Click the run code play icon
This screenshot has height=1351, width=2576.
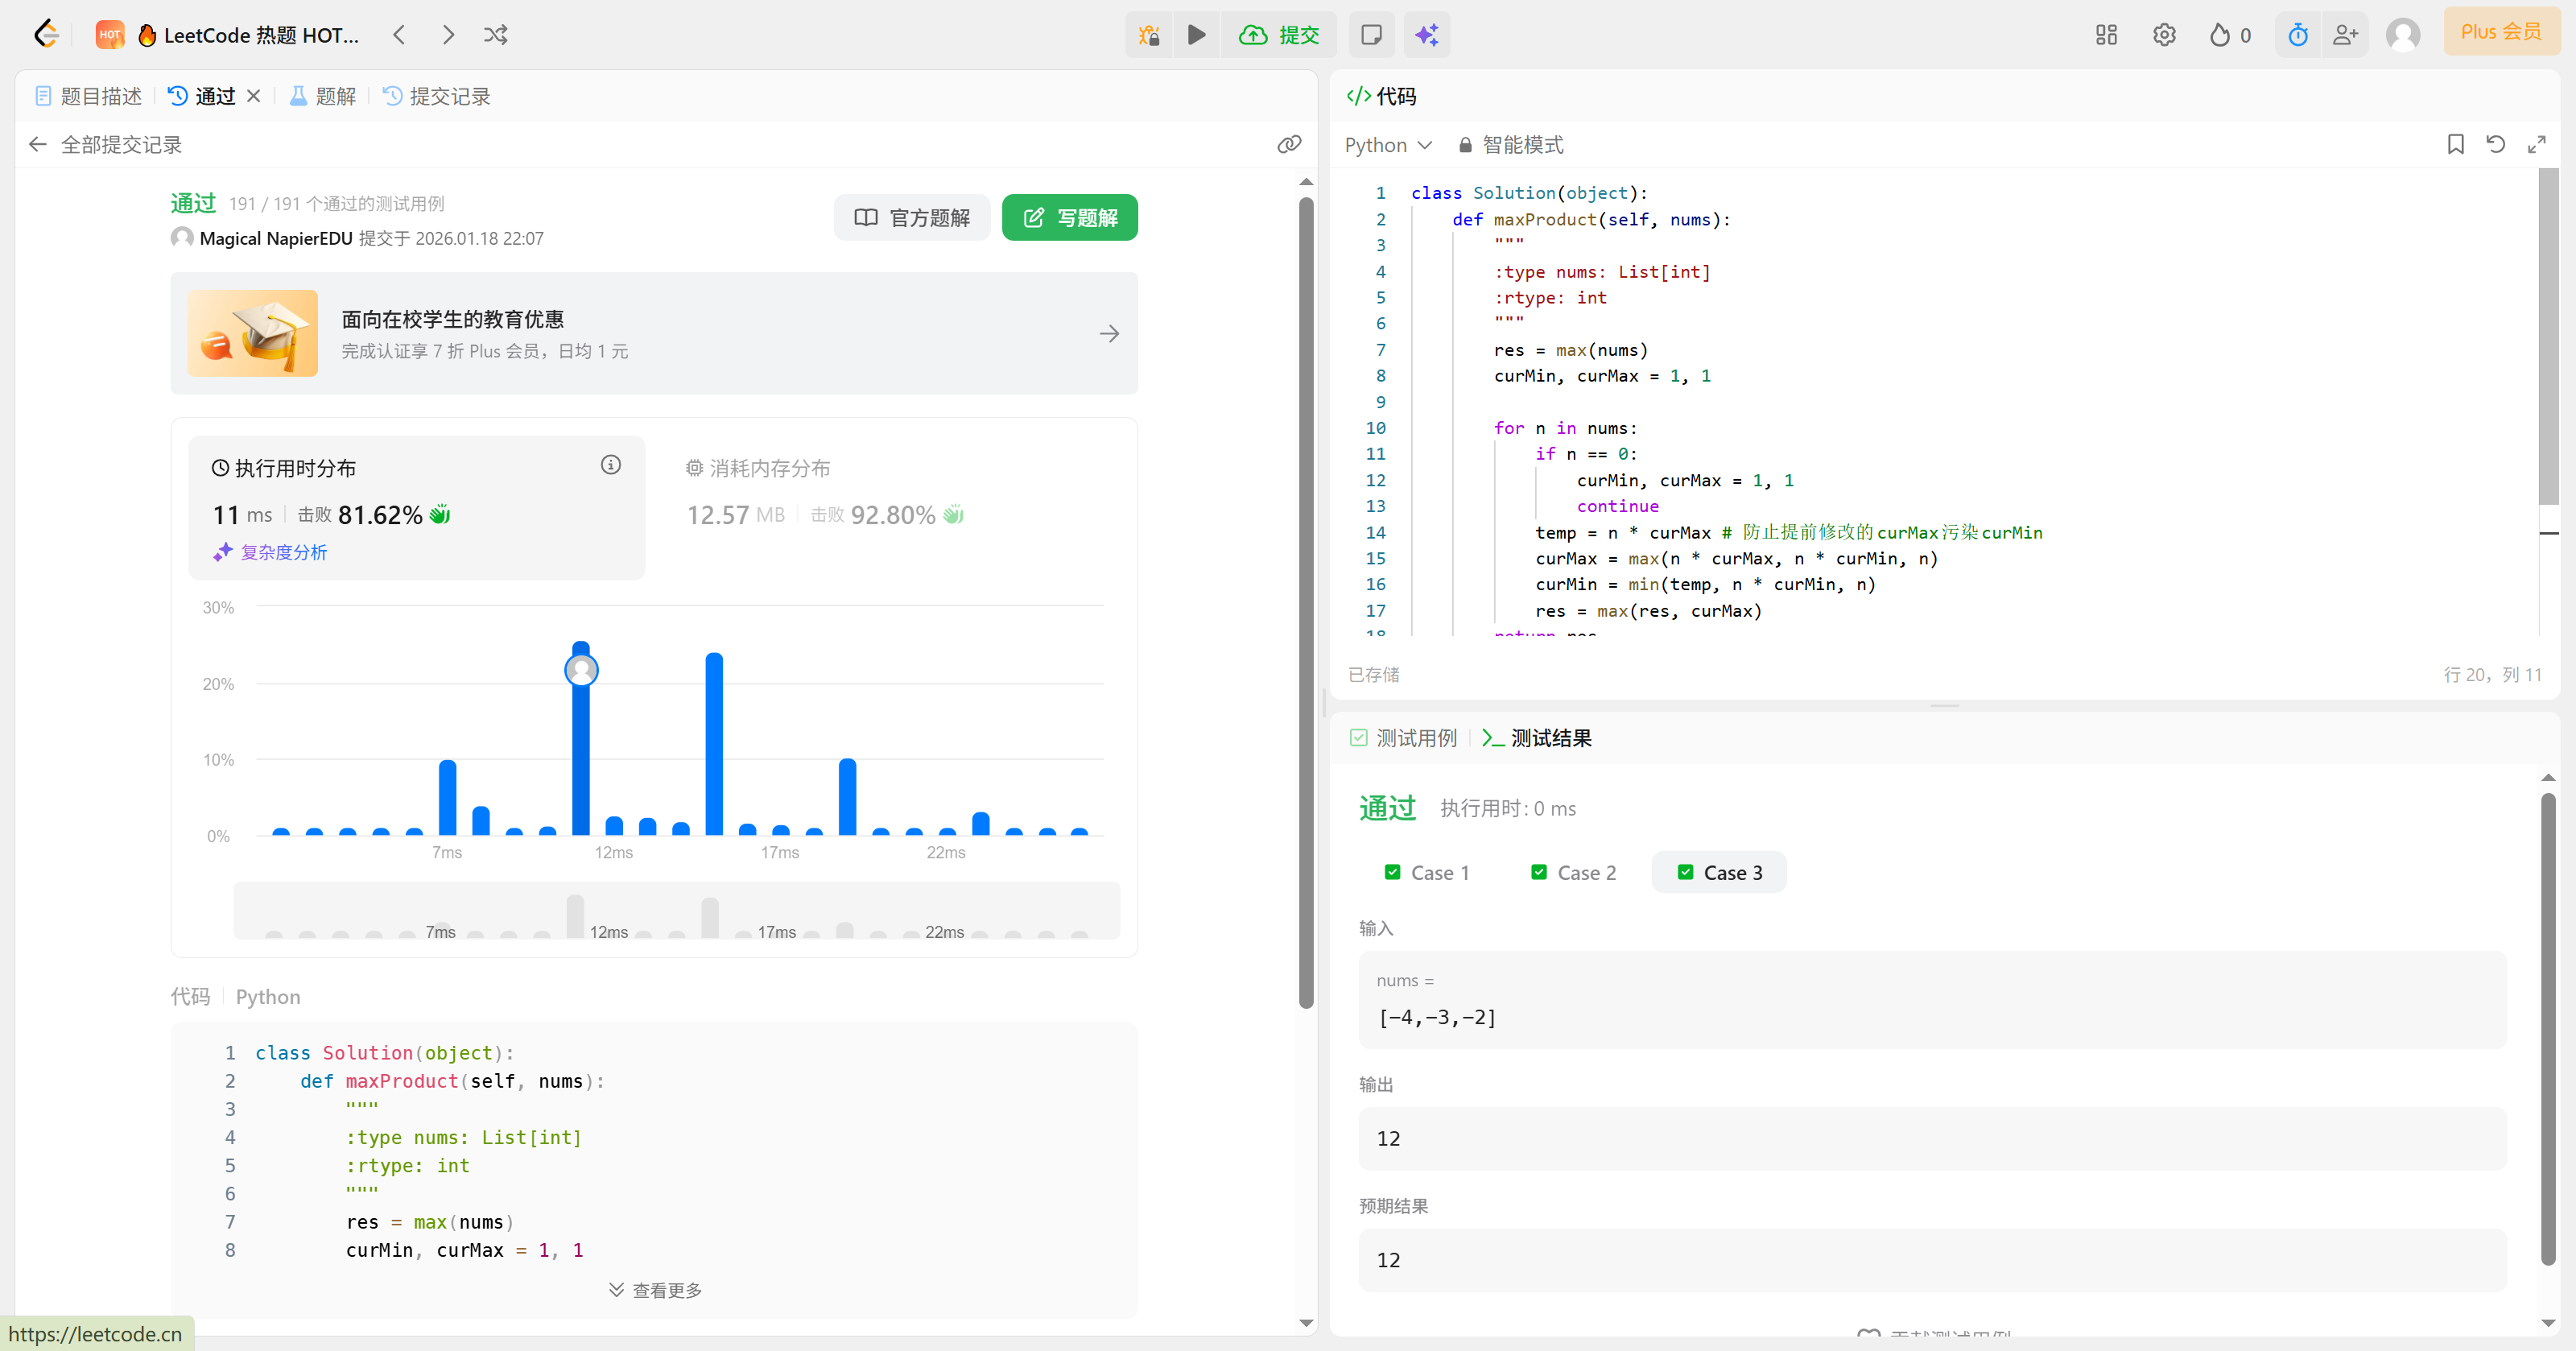coord(1196,35)
